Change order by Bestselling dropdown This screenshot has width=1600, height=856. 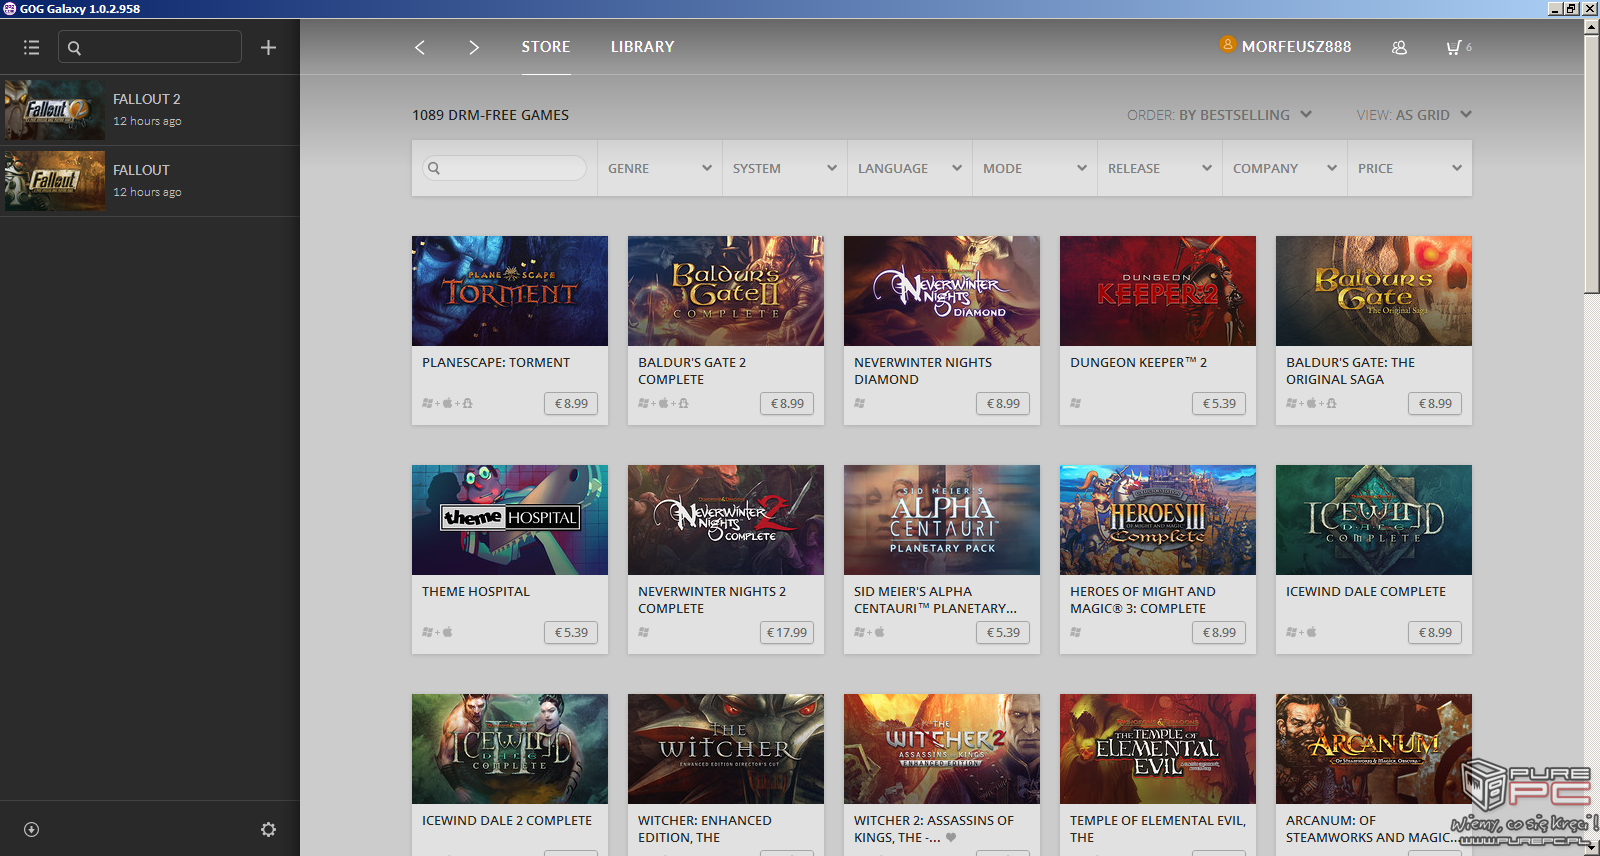[1219, 115]
